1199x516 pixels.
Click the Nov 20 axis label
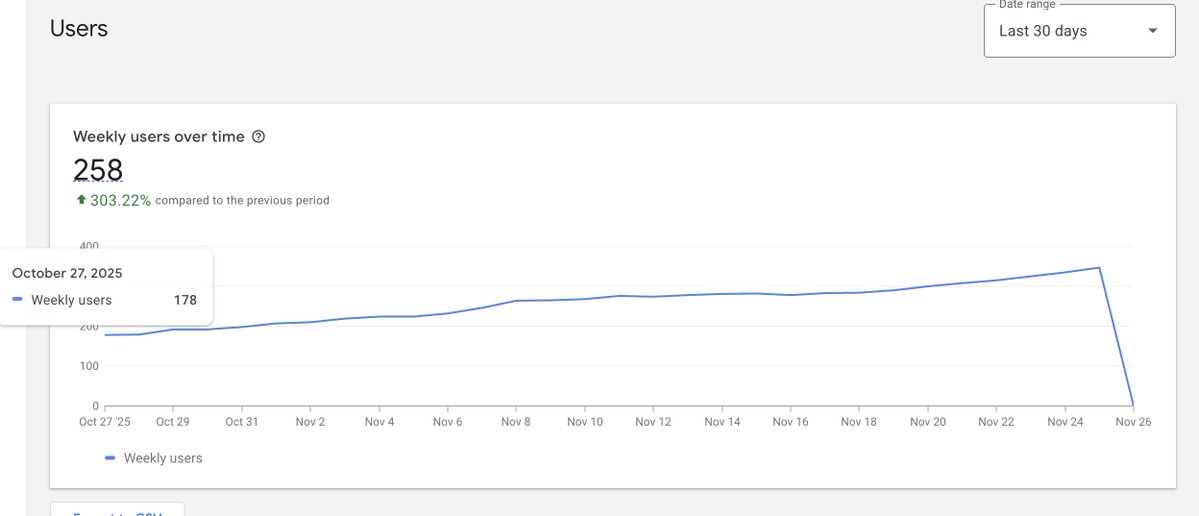tap(928, 421)
